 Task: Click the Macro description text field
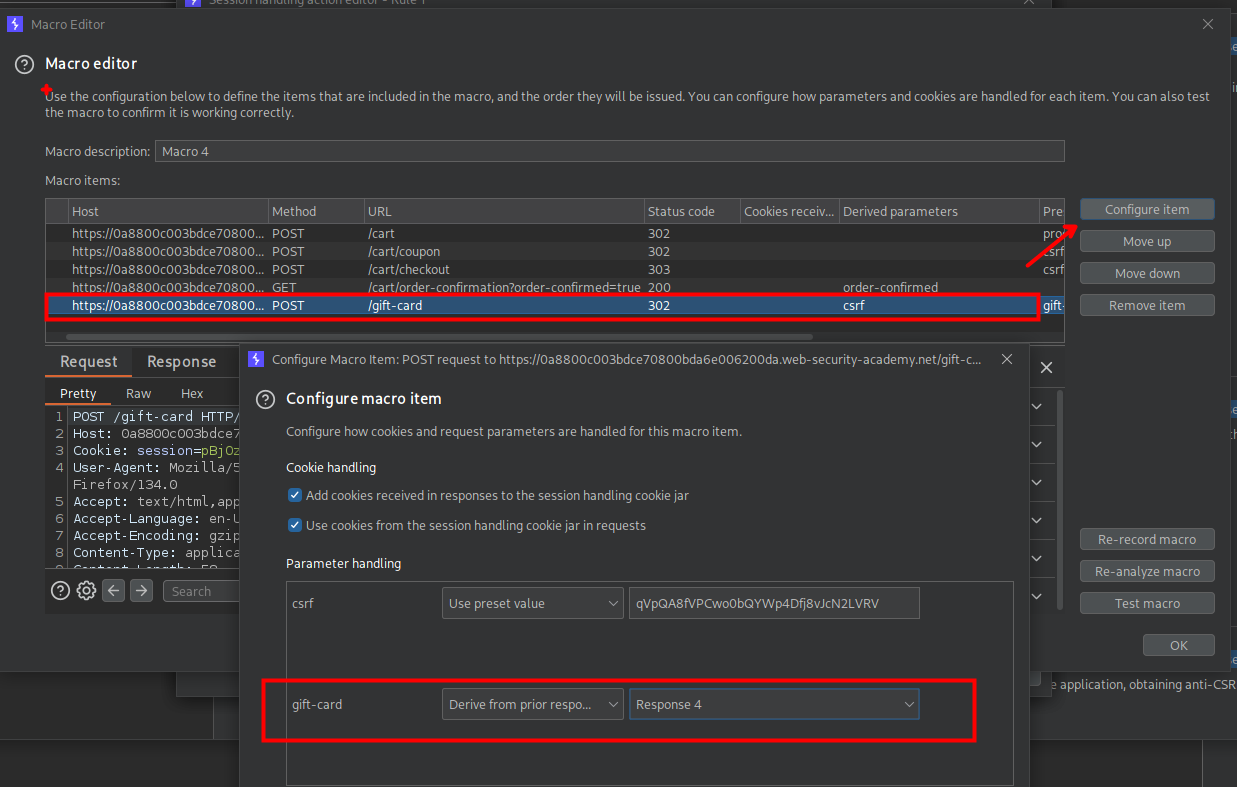point(609,151)
